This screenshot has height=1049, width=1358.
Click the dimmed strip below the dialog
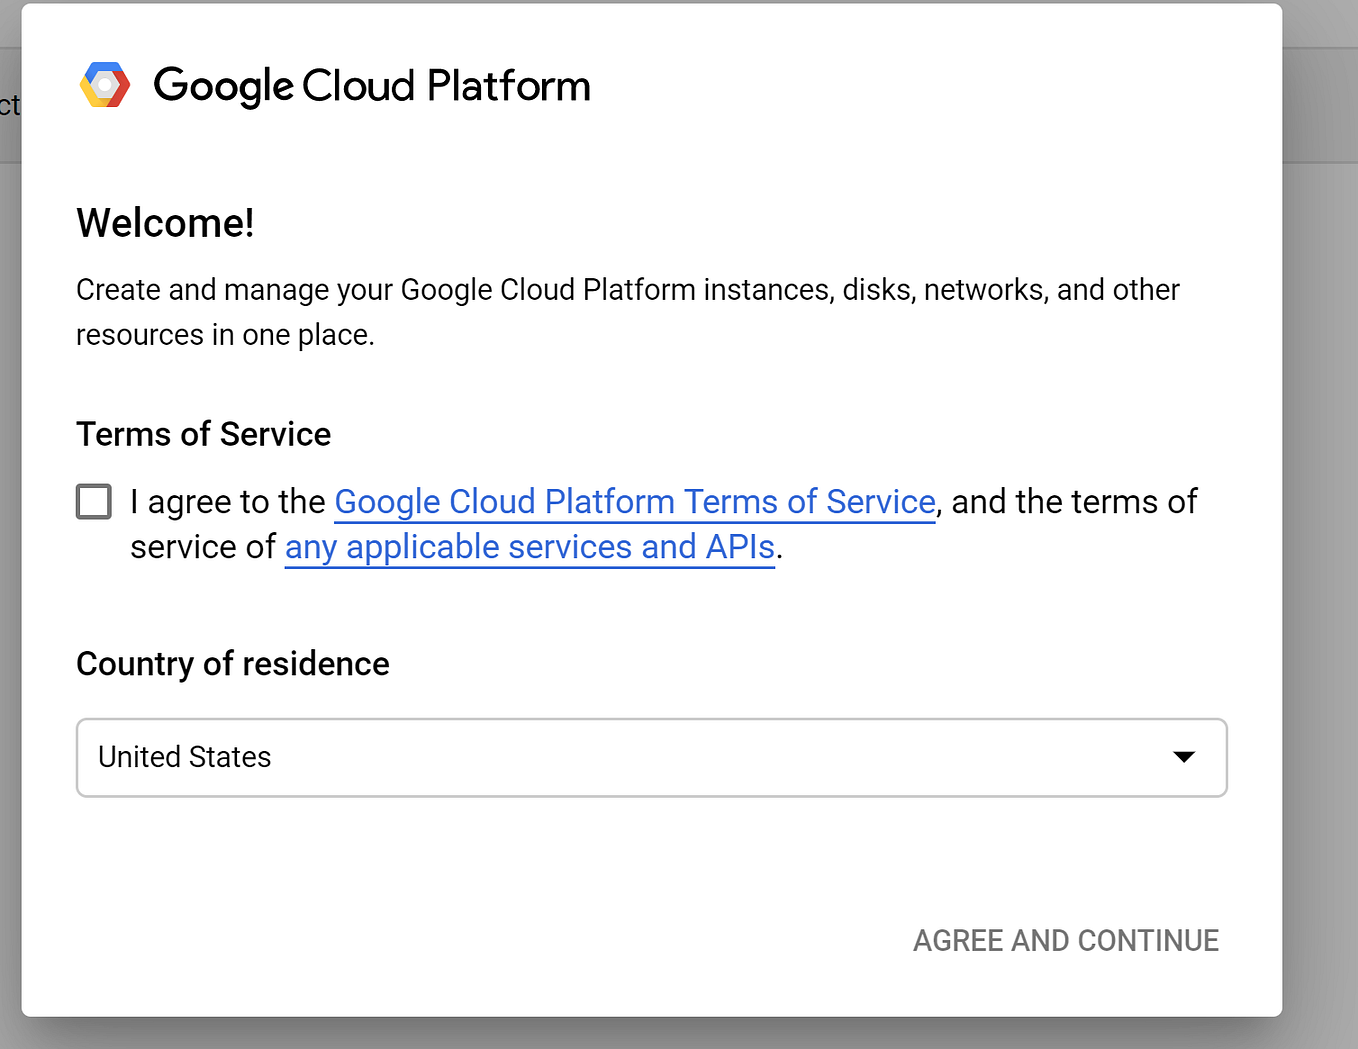pyautogui.click(x=652, y=1034)
